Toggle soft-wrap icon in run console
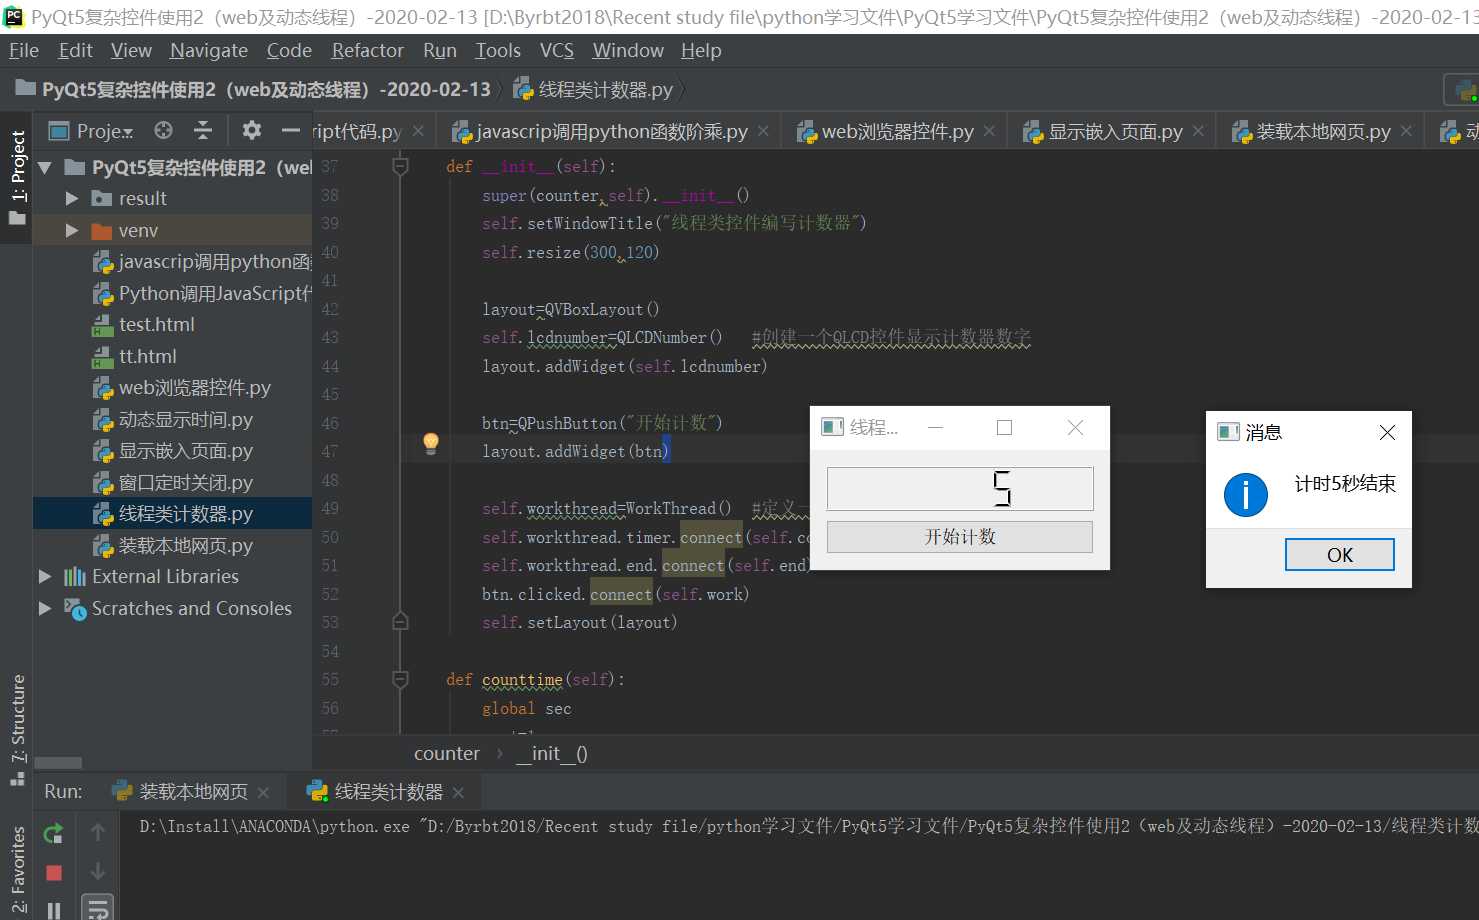 [x=97, y=909]
